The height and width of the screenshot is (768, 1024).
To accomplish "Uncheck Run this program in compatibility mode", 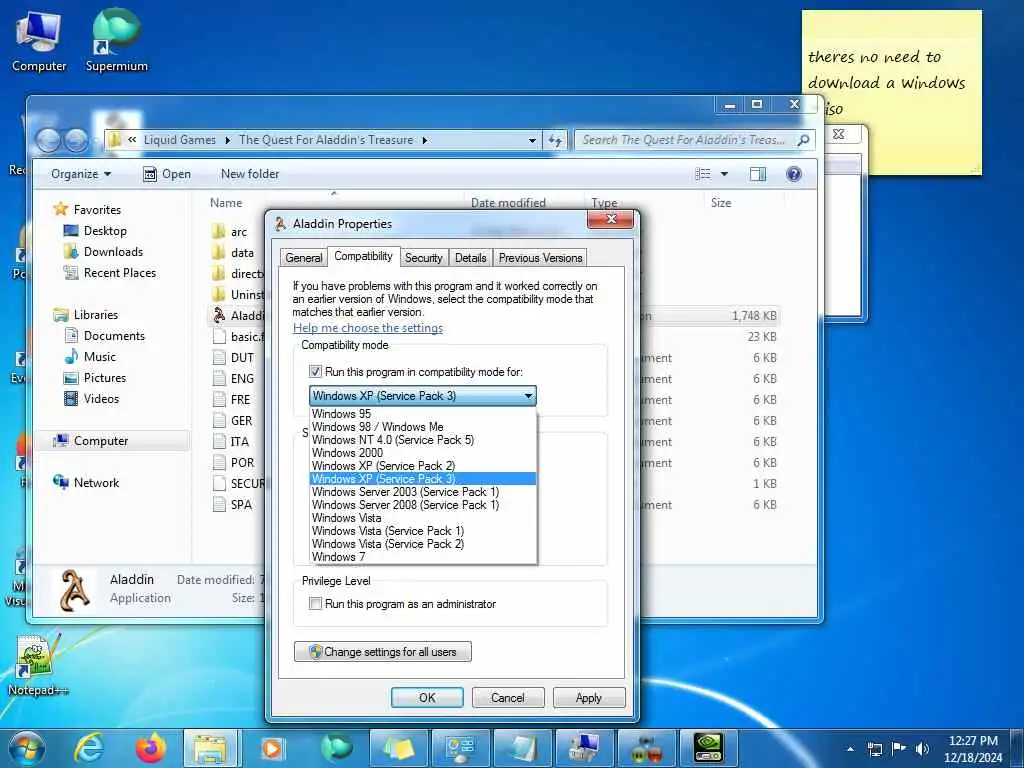I will [x=315, y=372].
